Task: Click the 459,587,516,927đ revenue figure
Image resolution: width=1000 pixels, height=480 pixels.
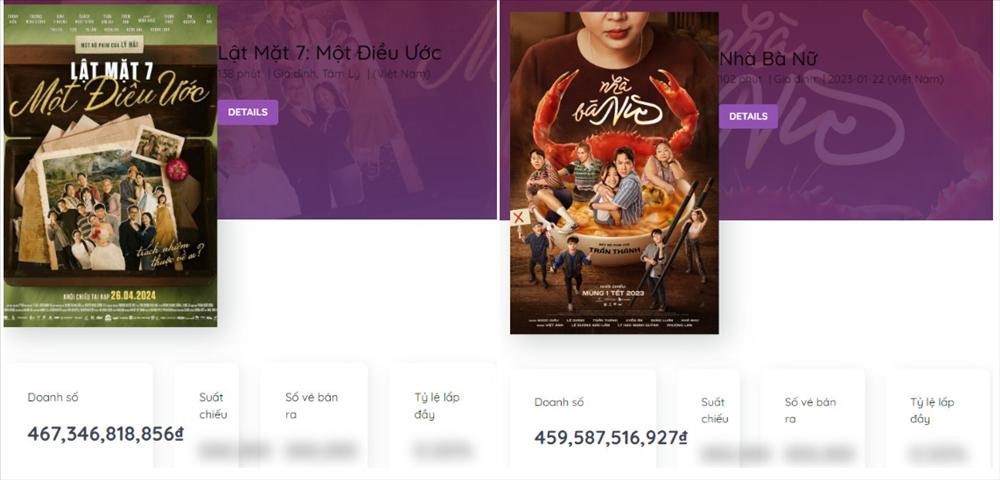Action: pos(611,438)
